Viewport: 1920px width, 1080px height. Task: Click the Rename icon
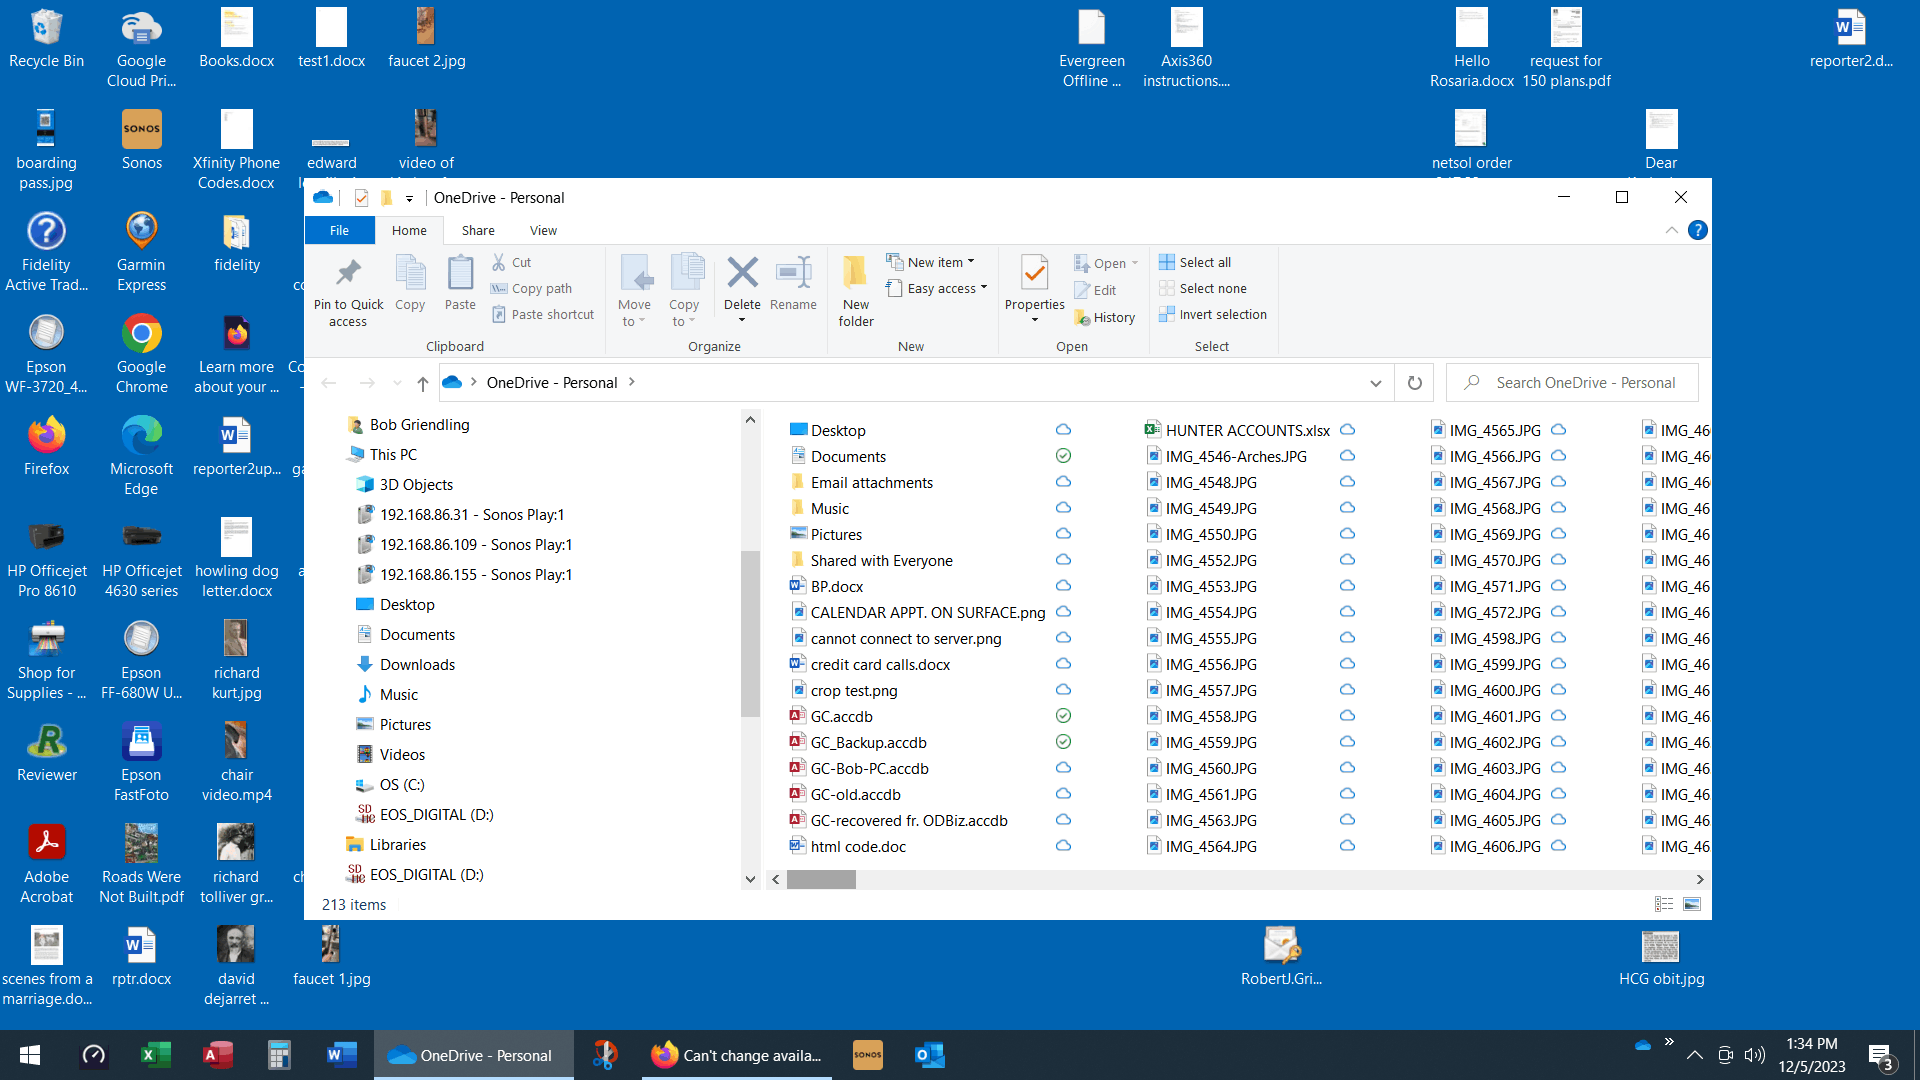tap(793, 273)
